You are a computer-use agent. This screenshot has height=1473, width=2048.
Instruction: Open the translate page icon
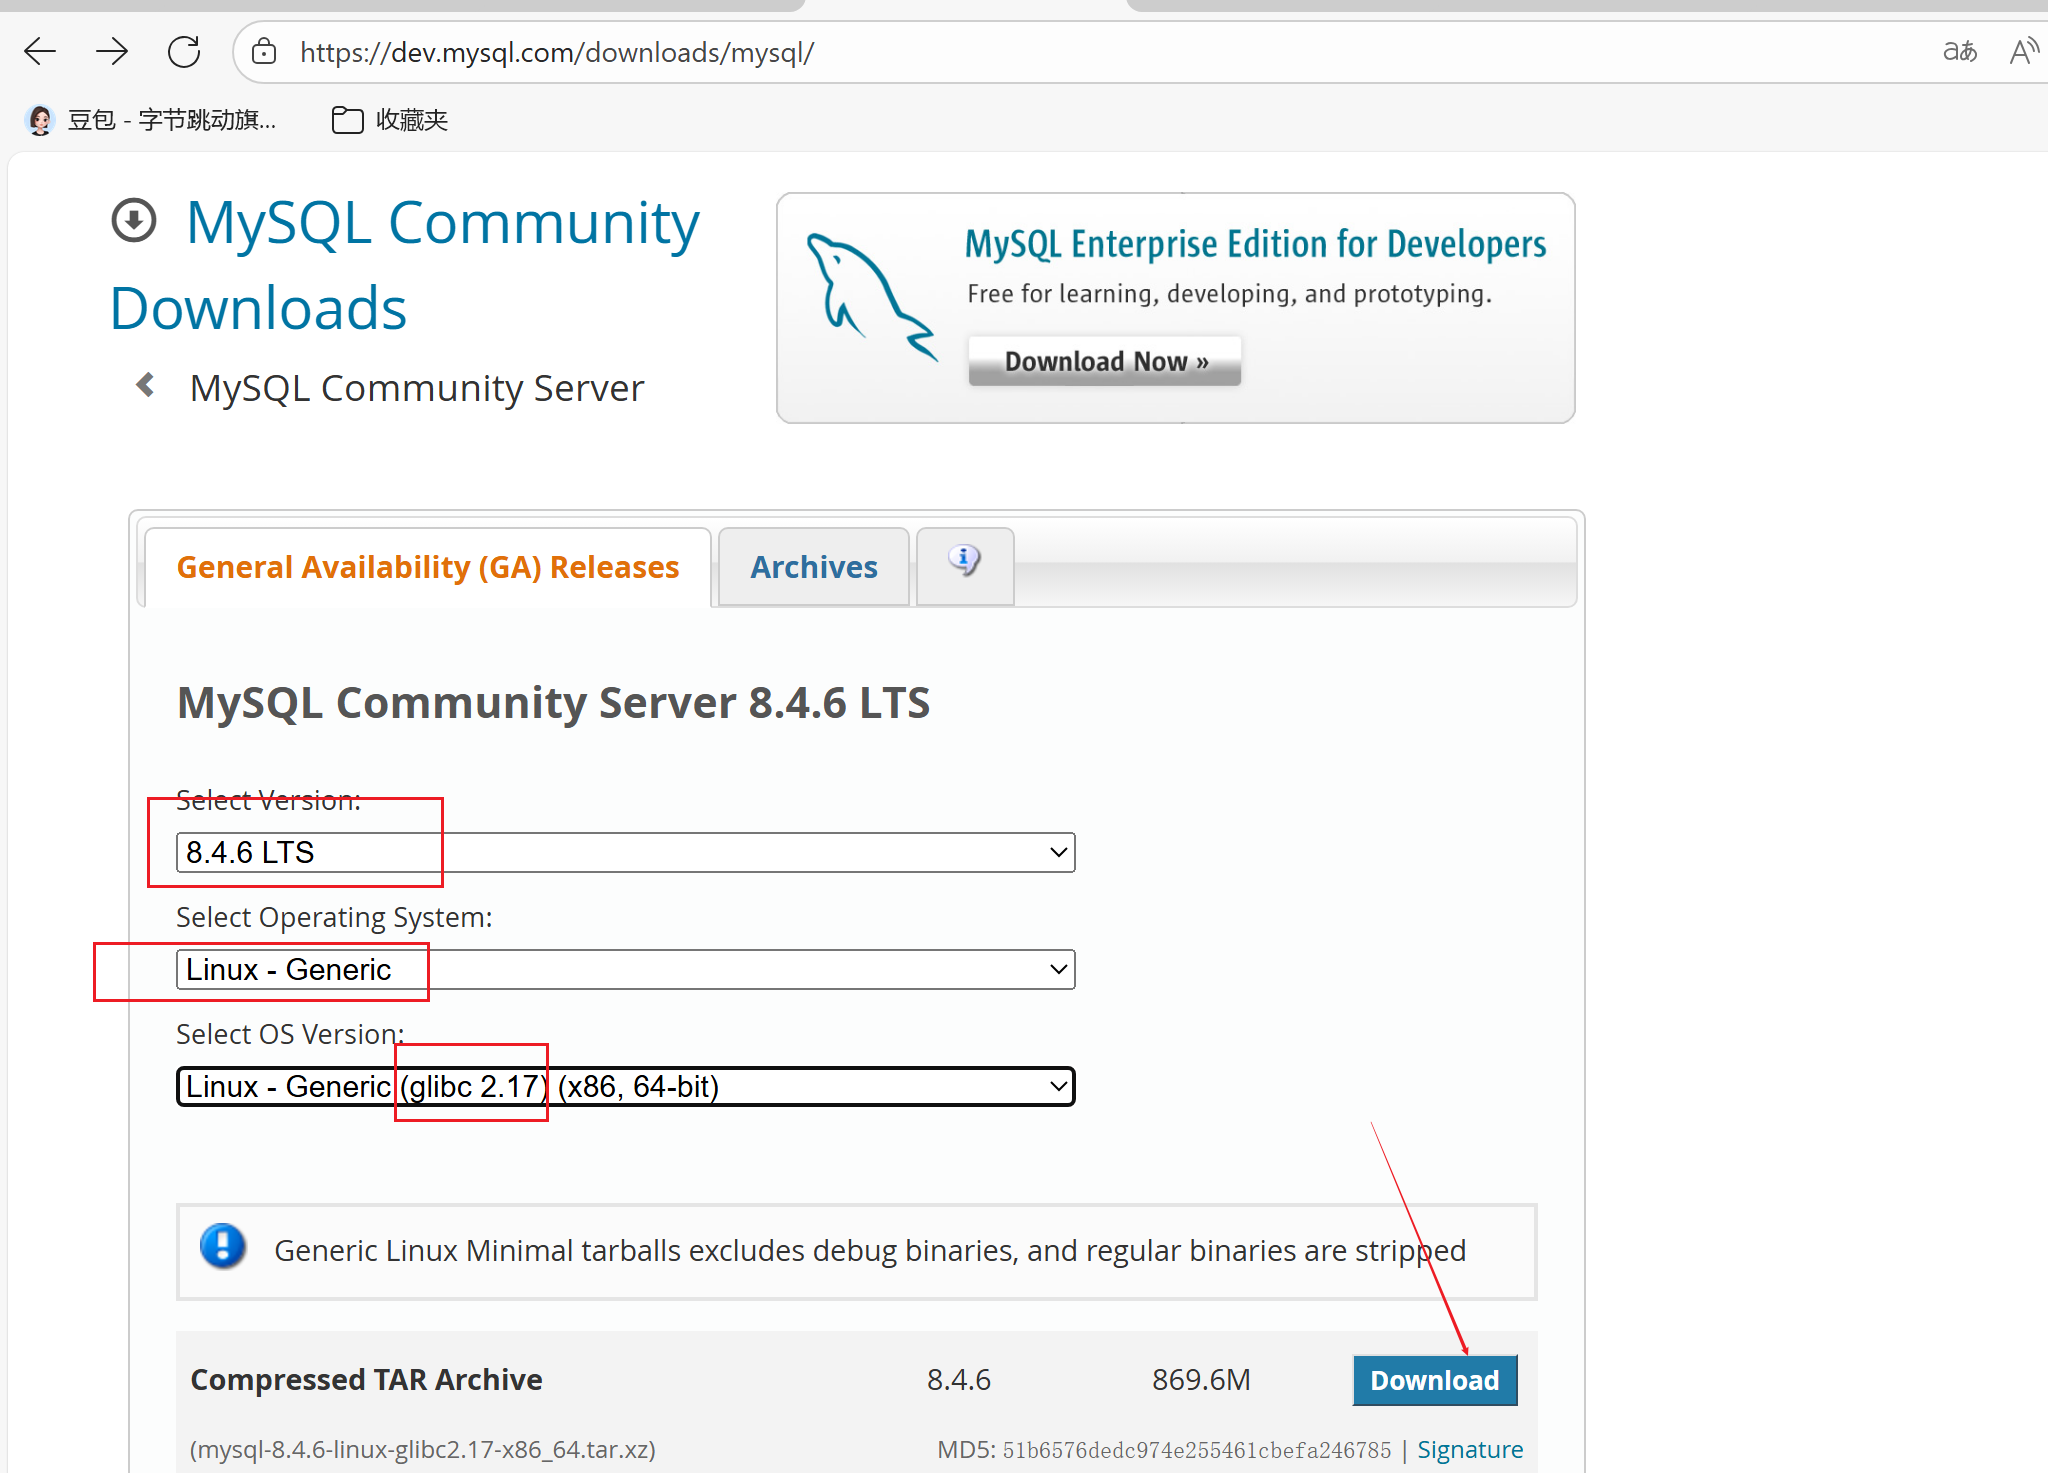pyautogui.click(x=1959, y=51)
